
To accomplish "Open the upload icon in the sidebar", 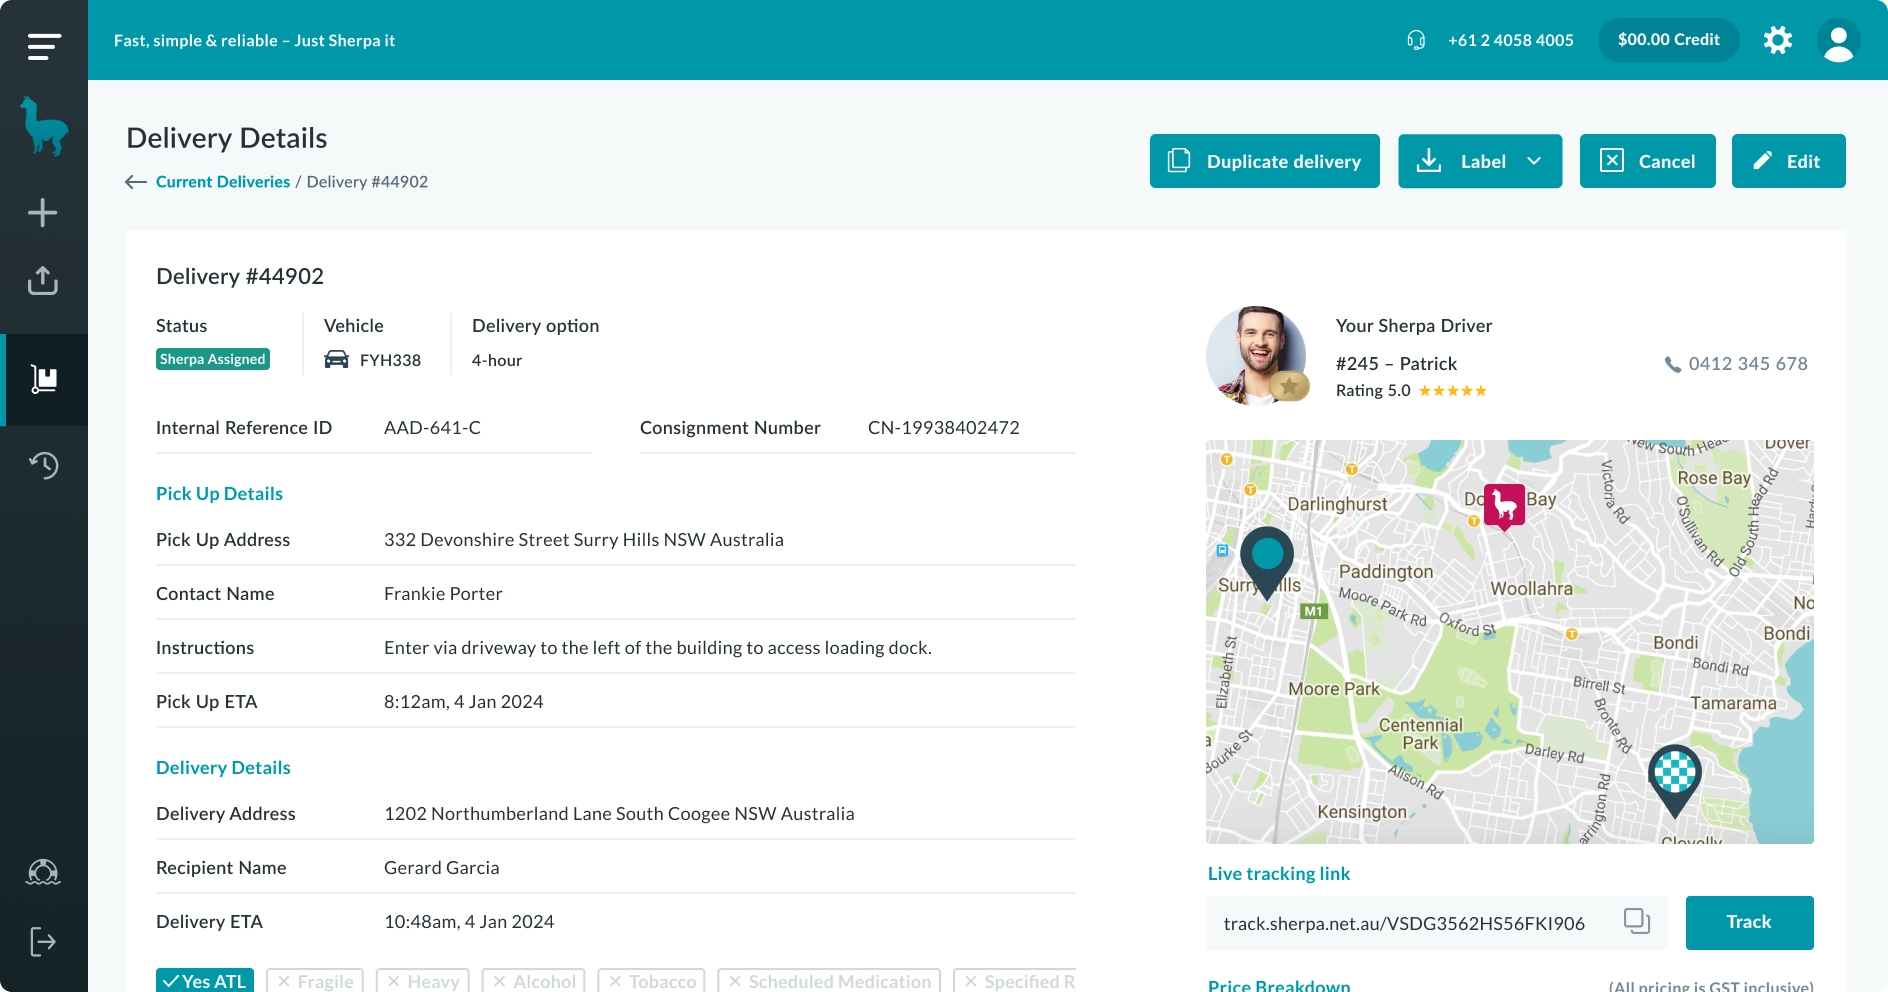I will click(x=43, y=281).
